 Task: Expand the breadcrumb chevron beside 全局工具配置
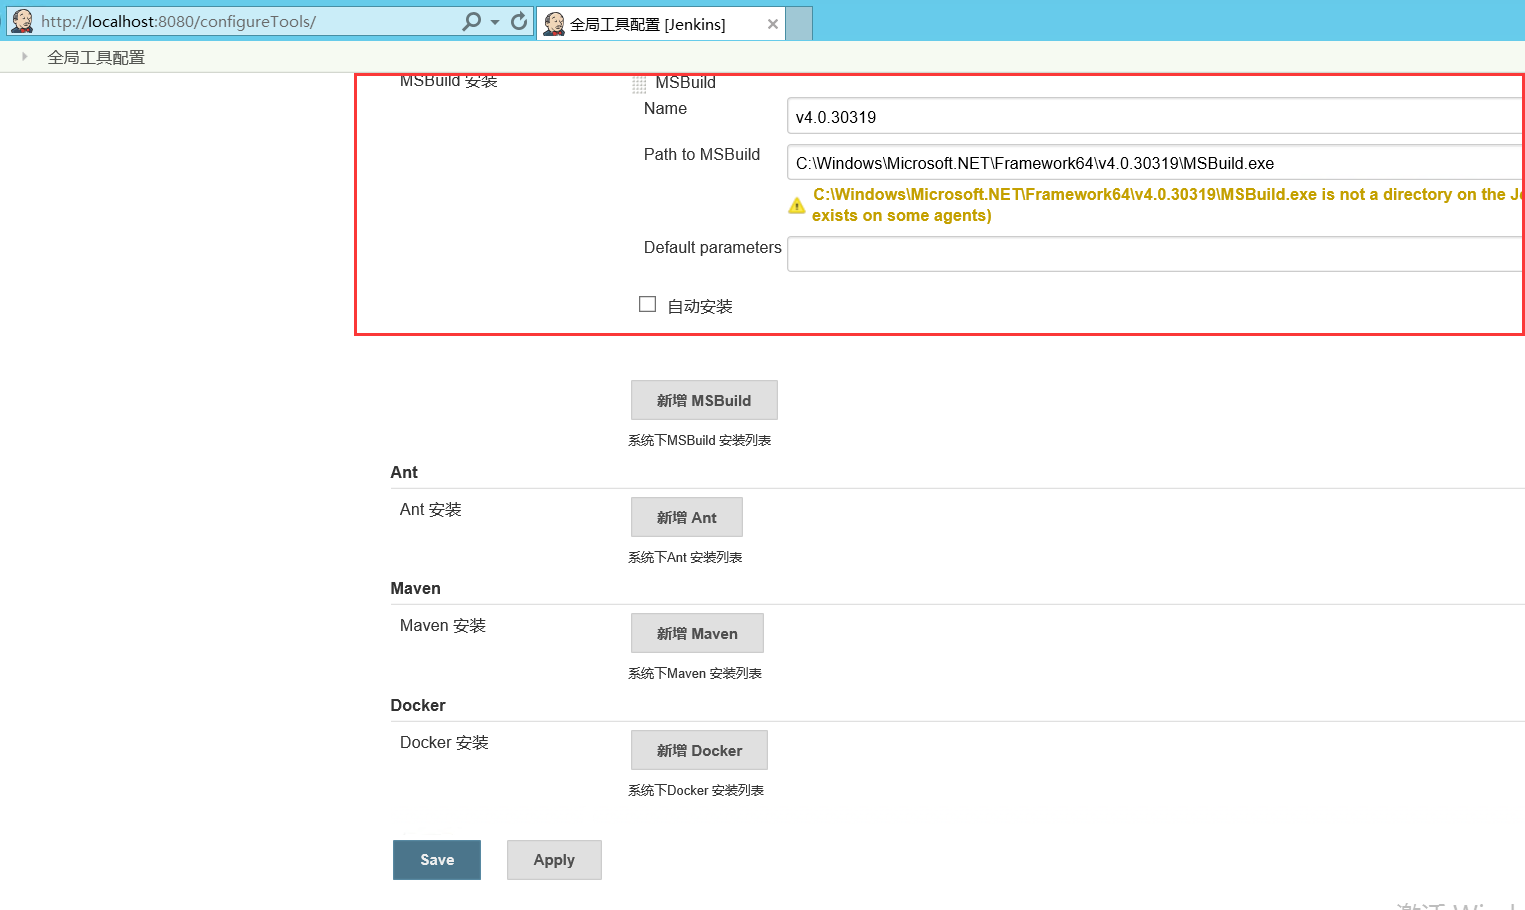[25, 57]
